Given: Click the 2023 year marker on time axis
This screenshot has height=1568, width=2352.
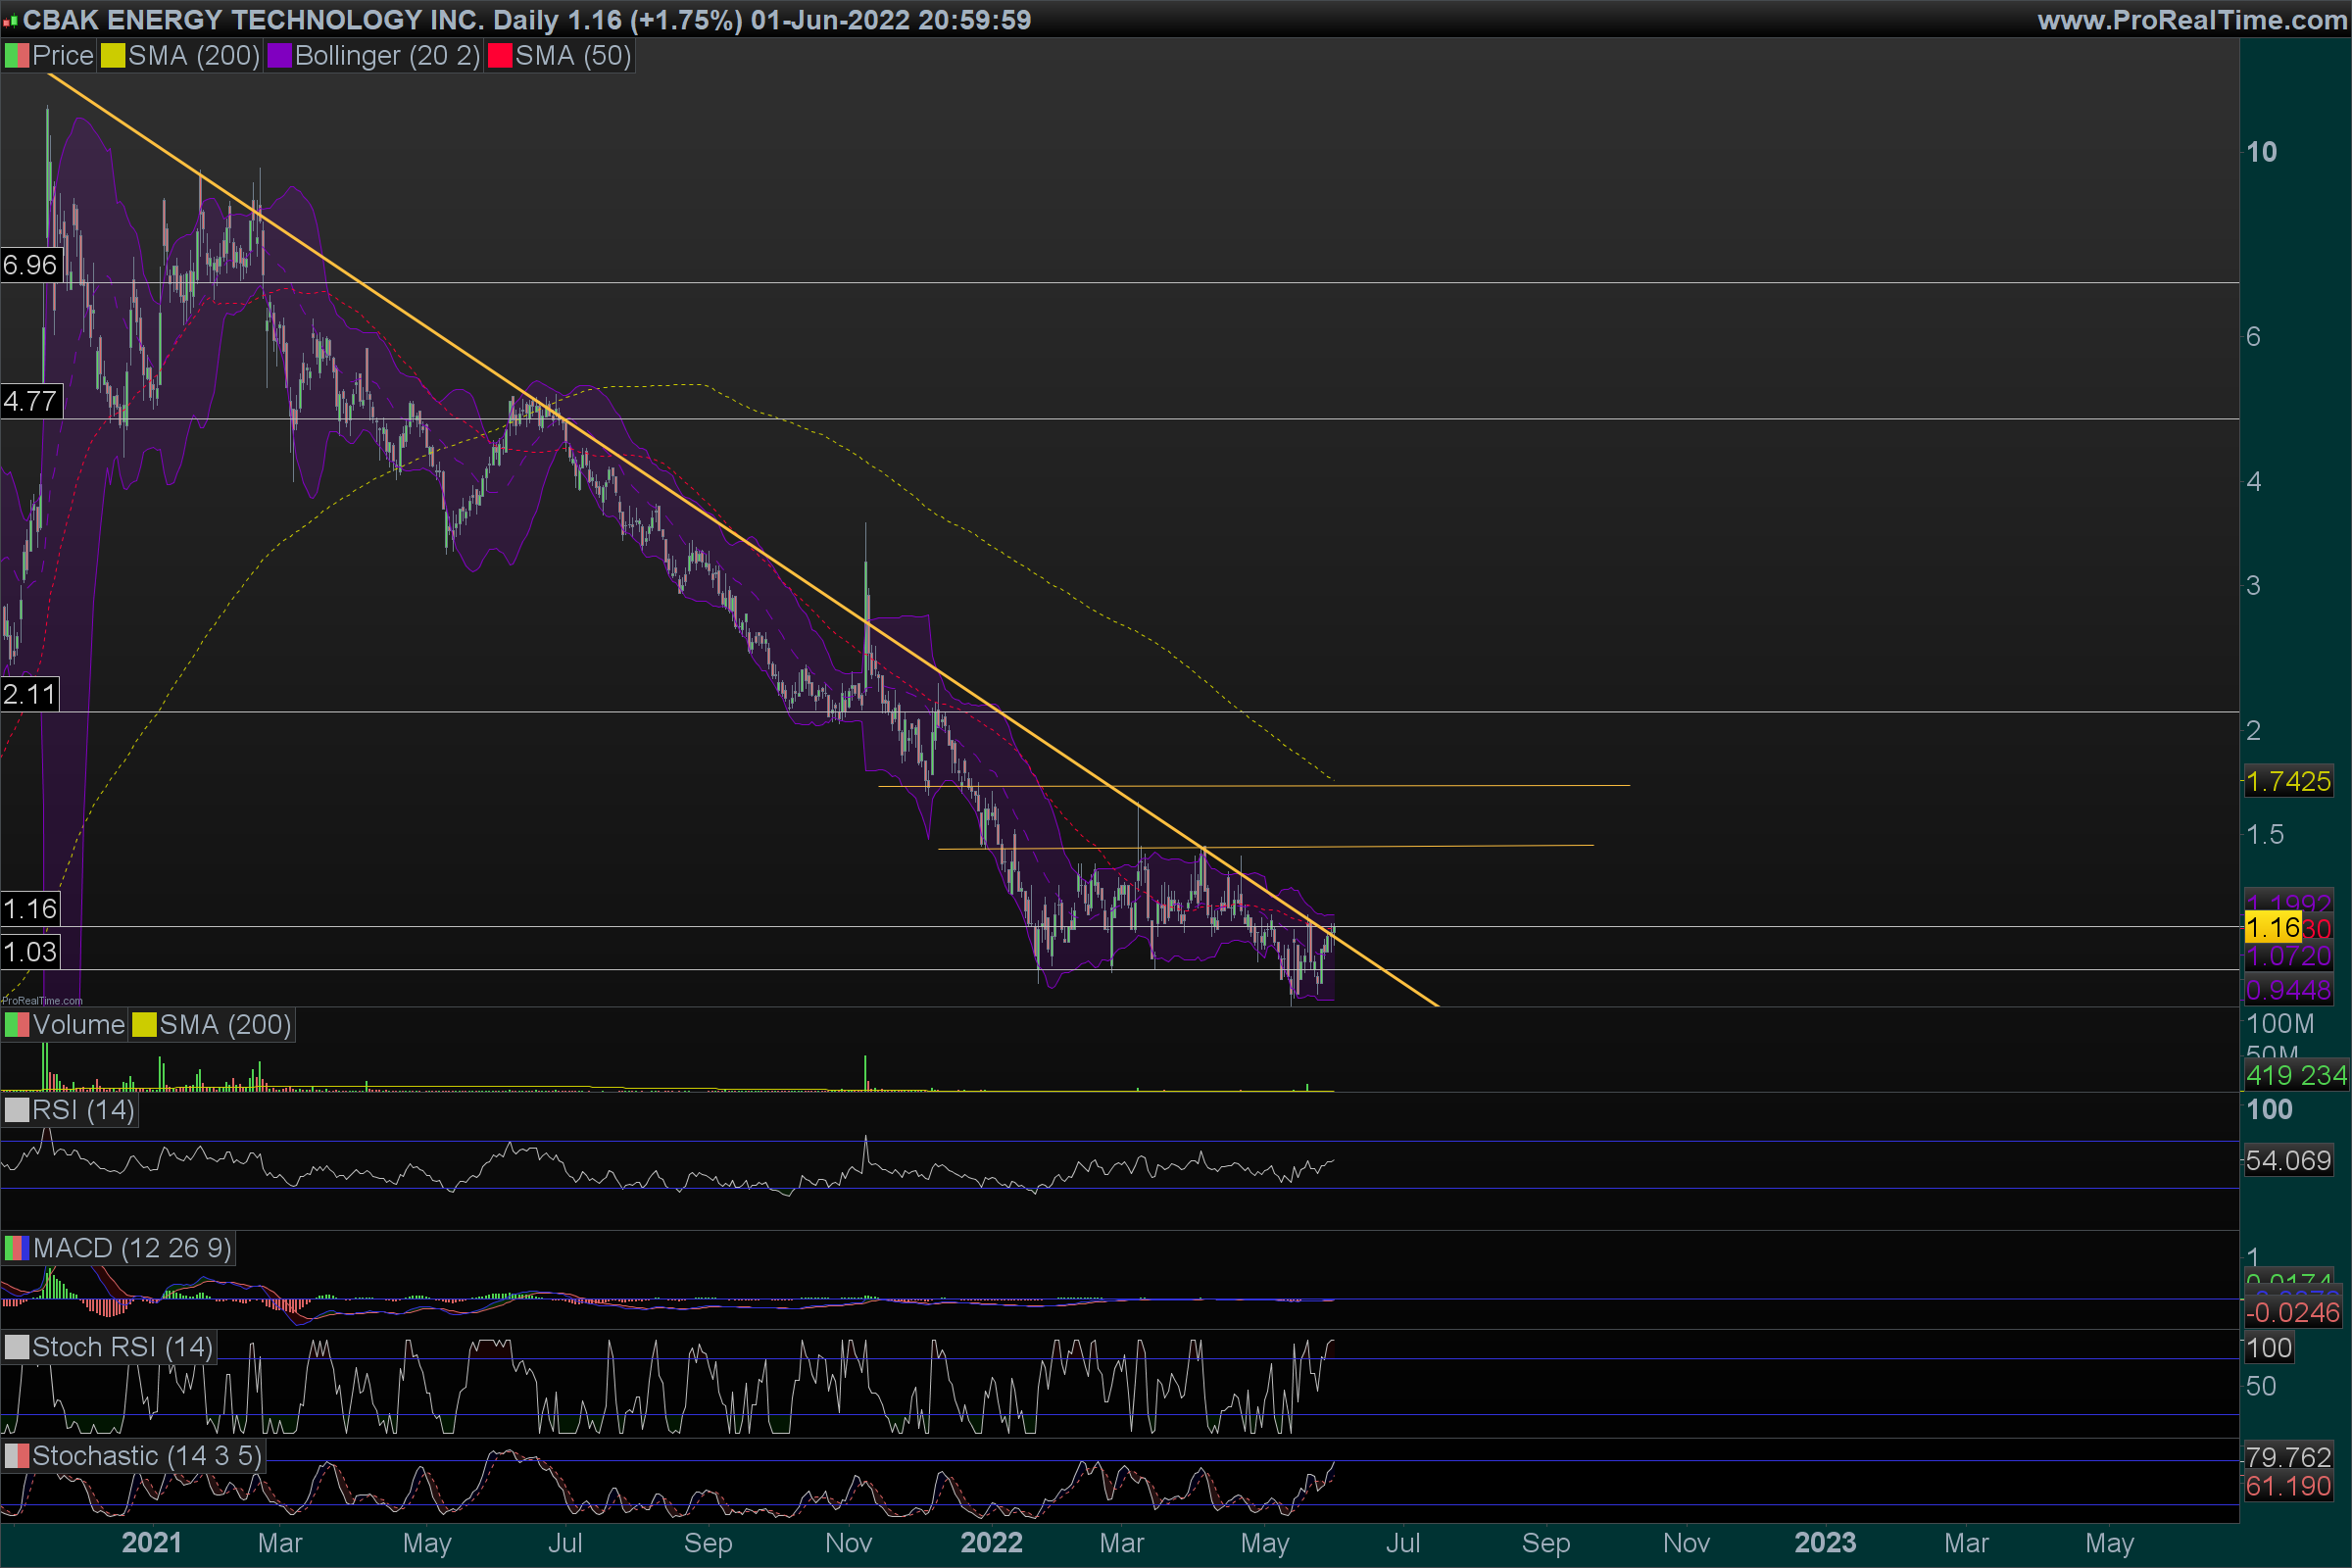Looking at the screenshot, I should coord(1825,1543).
